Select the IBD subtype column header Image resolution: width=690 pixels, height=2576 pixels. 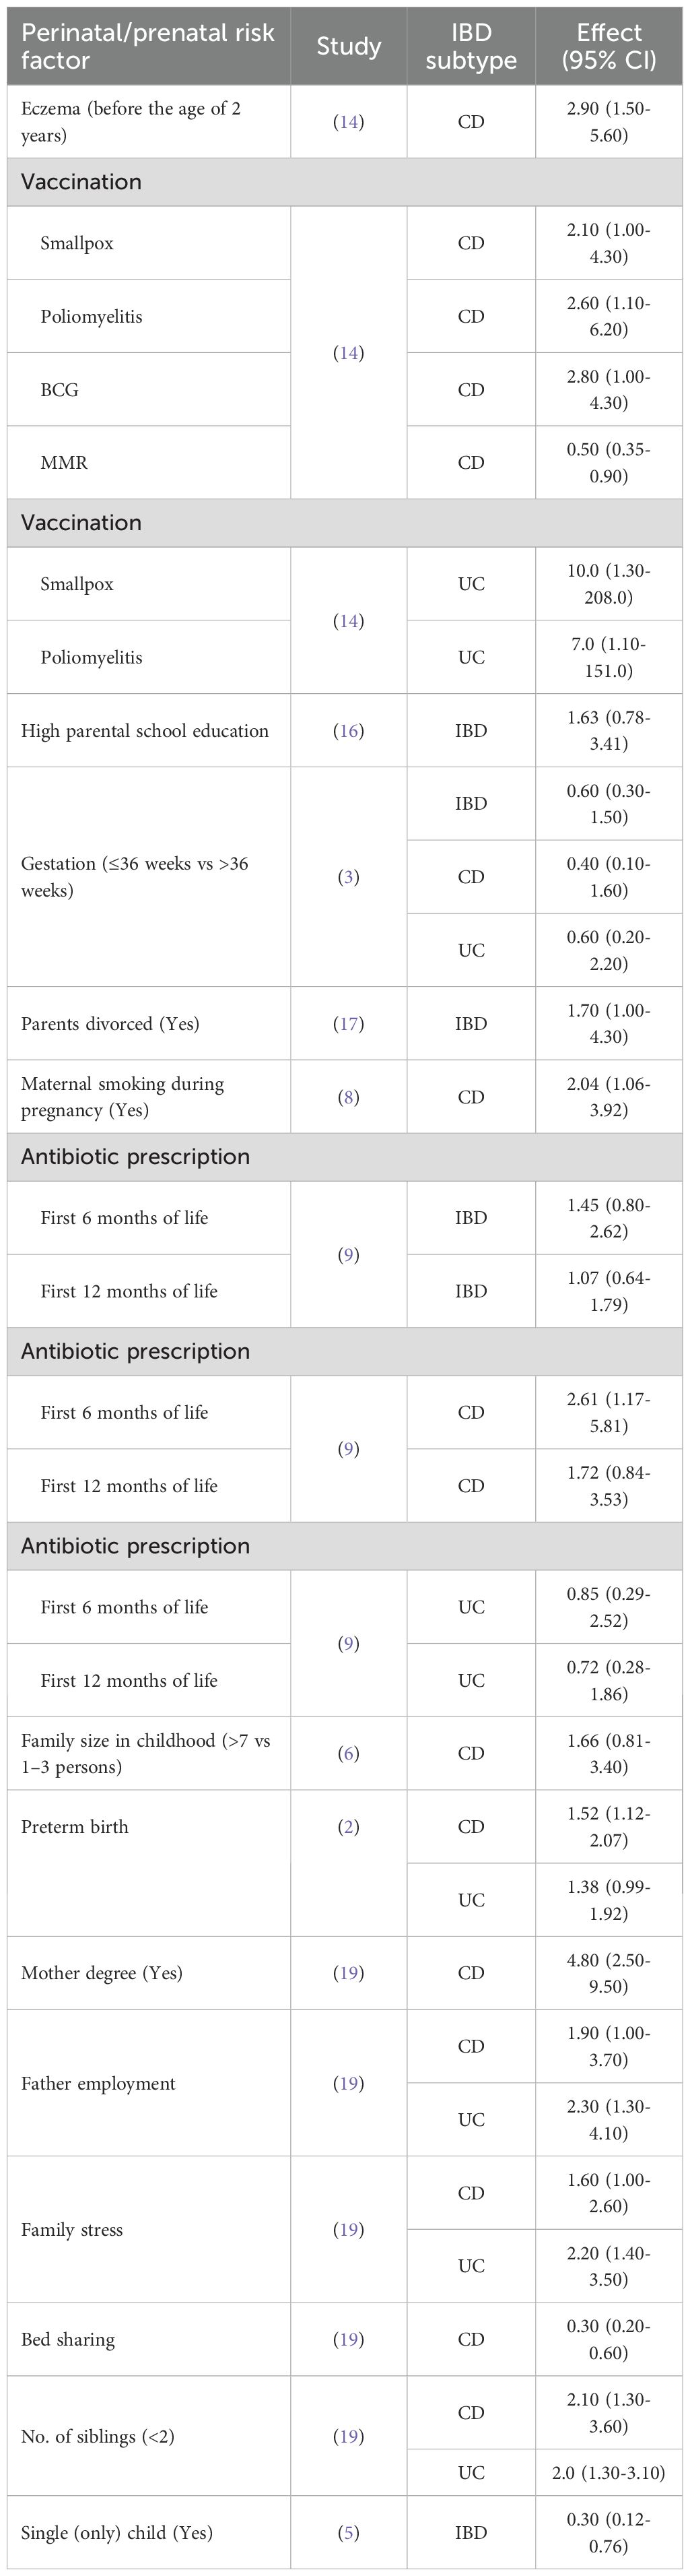471,46
